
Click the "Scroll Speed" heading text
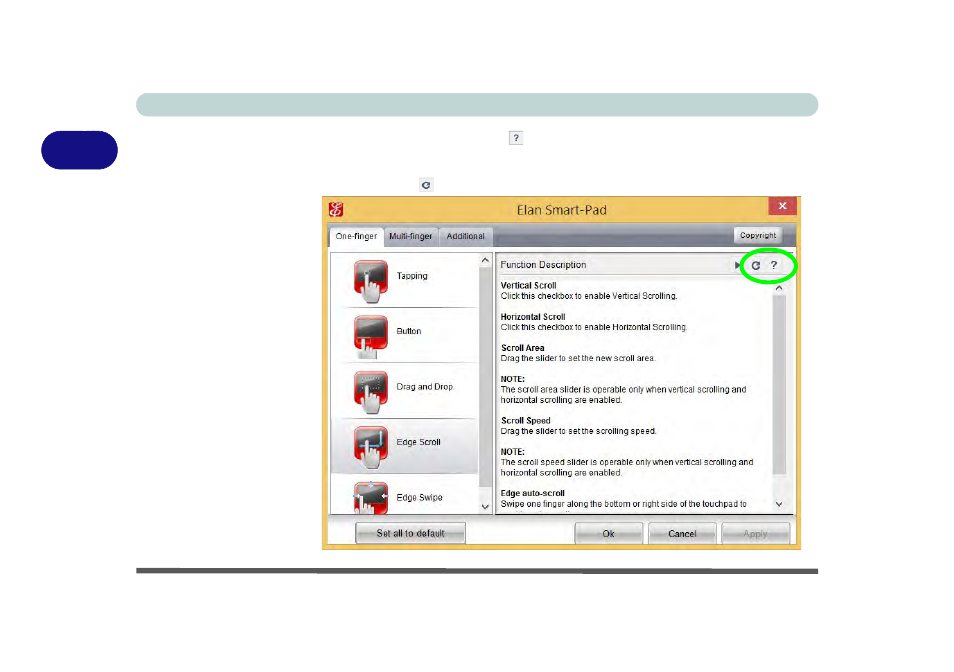point(526,420)
